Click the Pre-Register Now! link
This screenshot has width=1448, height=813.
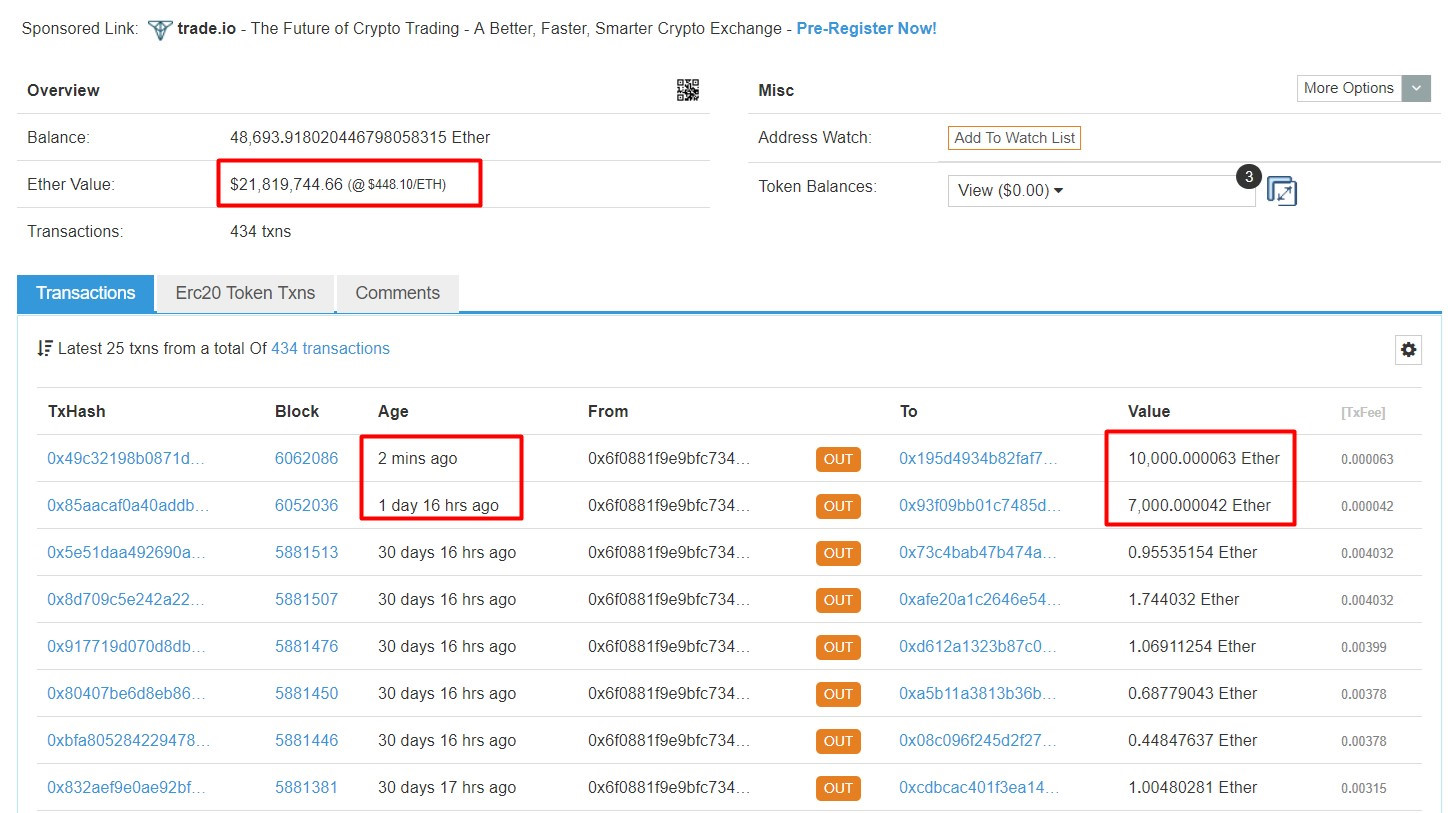click(x=866, y=28)
